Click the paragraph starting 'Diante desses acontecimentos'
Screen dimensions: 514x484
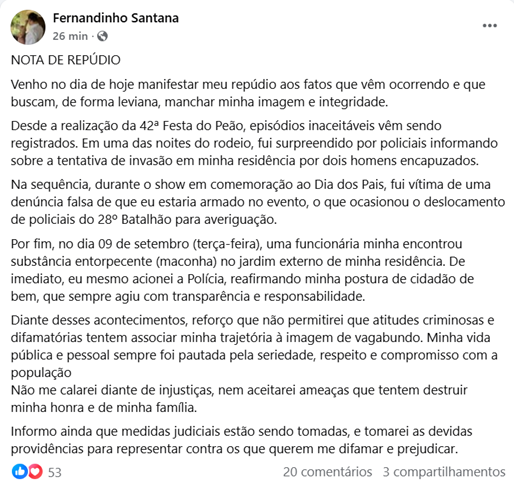[254, 346]
